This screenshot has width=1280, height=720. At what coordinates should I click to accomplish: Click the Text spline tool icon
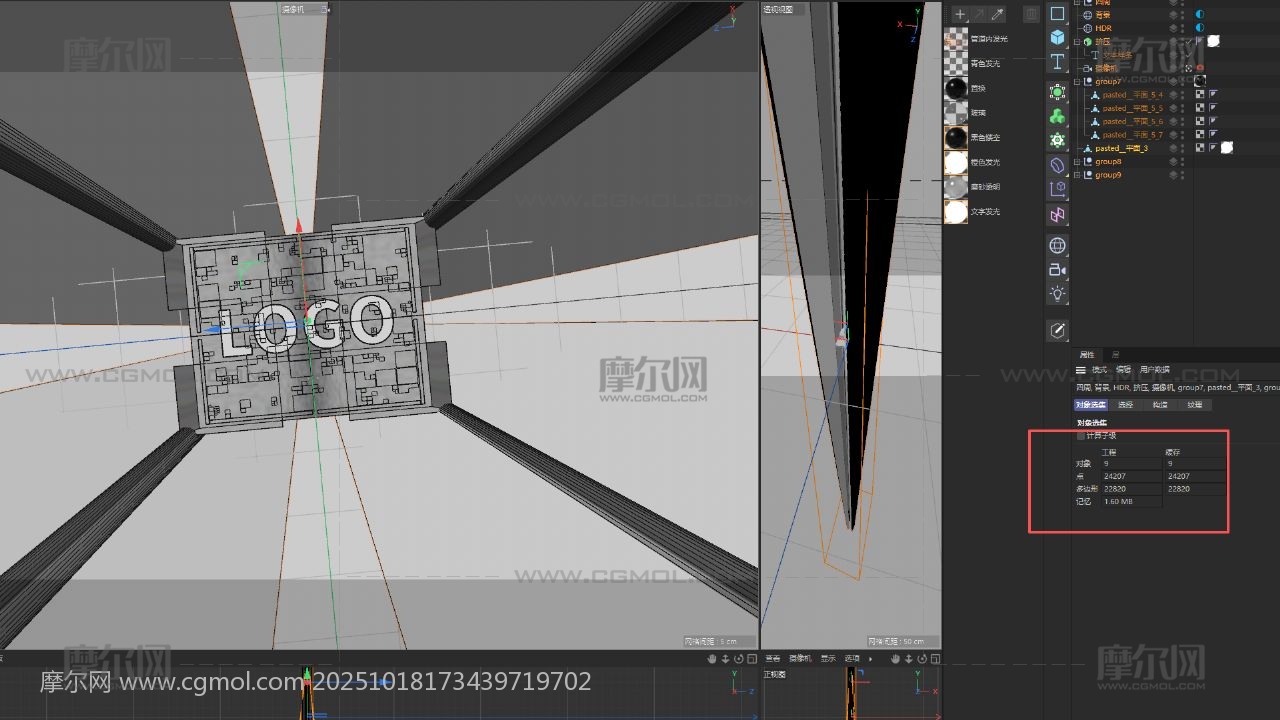click(1057, 62)
